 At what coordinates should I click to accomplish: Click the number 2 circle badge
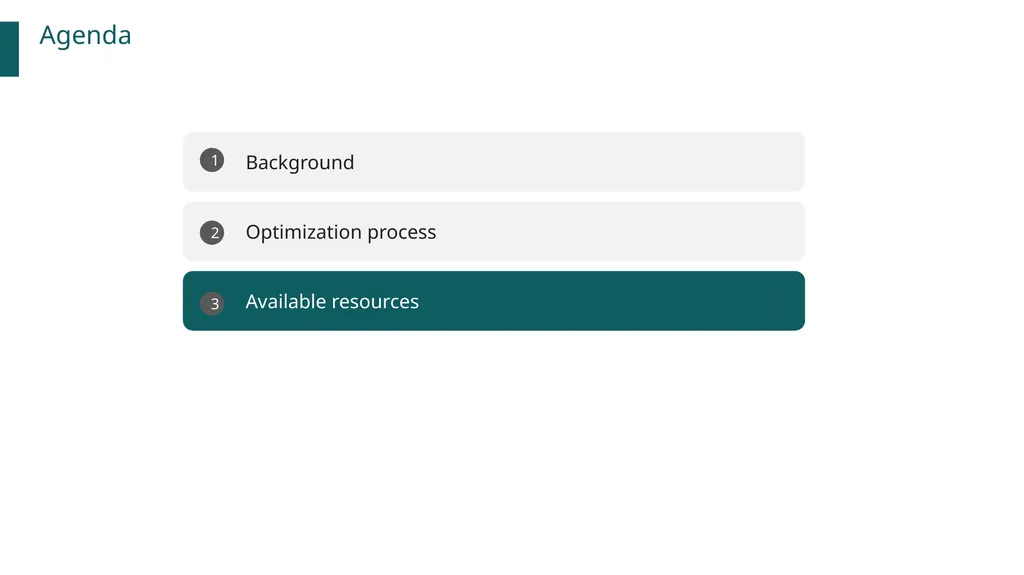212,233
